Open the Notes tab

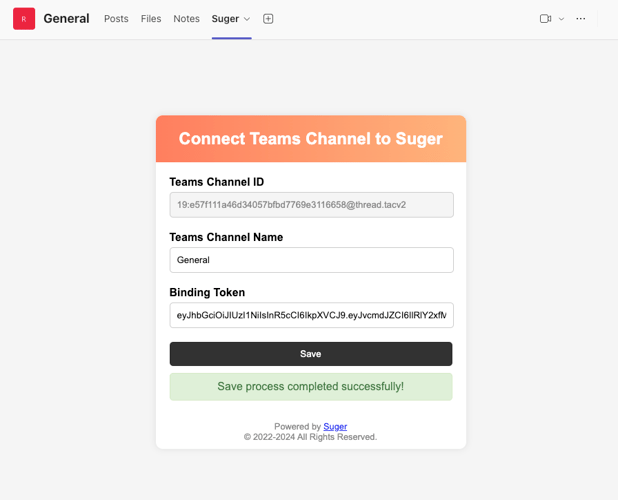[186, 19]
